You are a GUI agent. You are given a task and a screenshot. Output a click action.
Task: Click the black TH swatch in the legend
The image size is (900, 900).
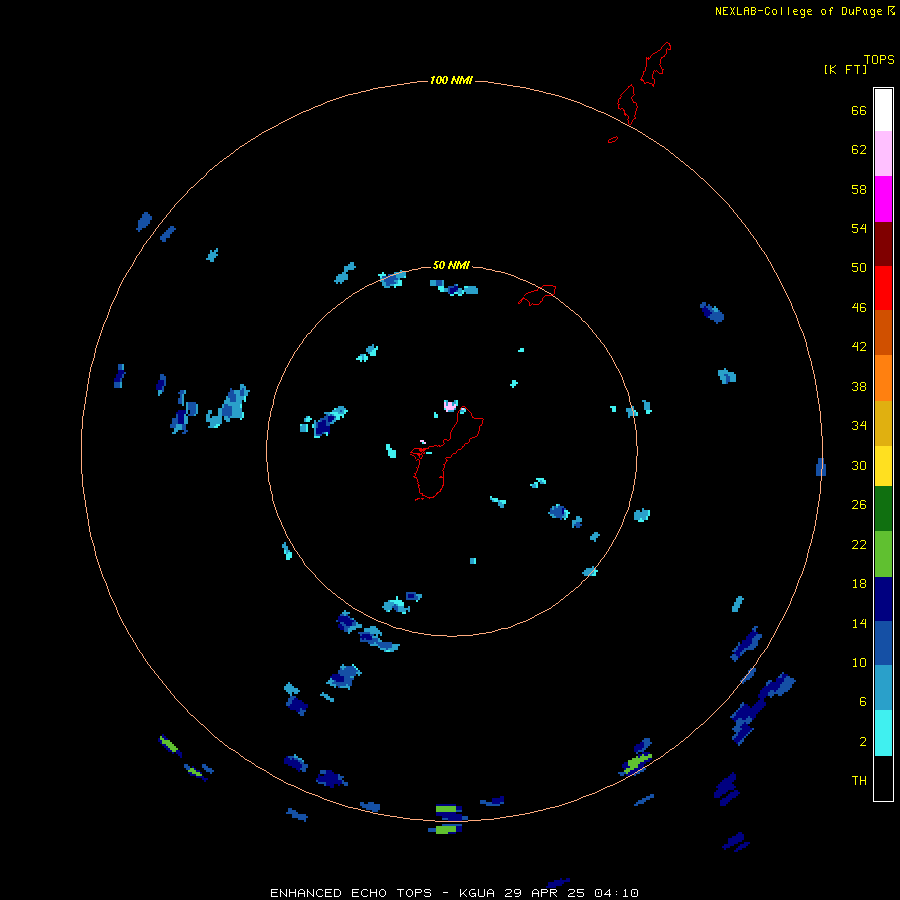click(x=883, y=778)
